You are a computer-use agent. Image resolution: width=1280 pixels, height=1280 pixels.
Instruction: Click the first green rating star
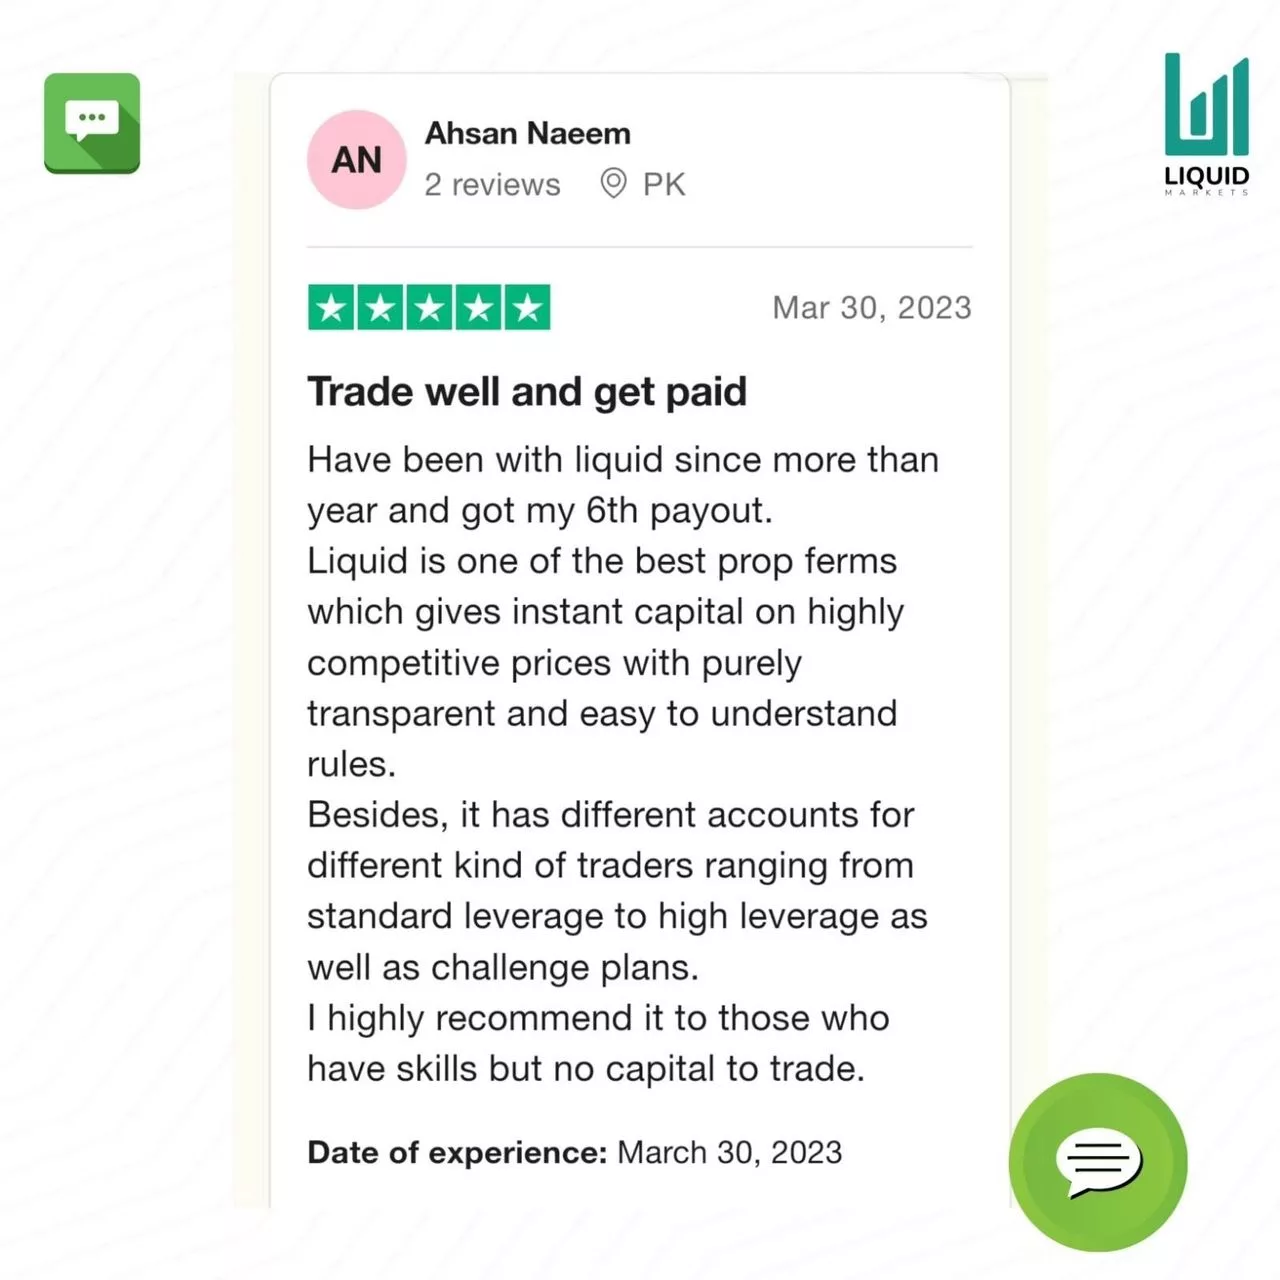click(331, 308)
